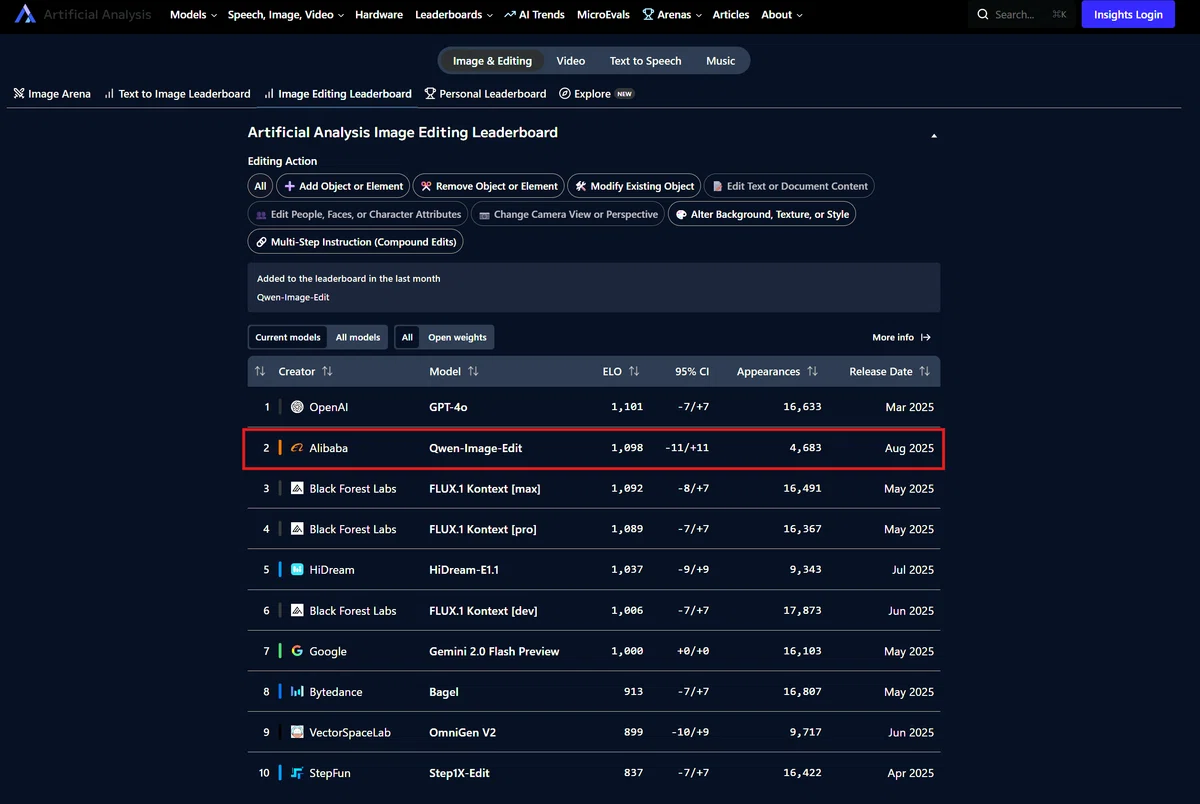This screenshot has height=804, width=1200.
Task: Click the HiDream-E1.1 model name
Action: coord(464,570)
